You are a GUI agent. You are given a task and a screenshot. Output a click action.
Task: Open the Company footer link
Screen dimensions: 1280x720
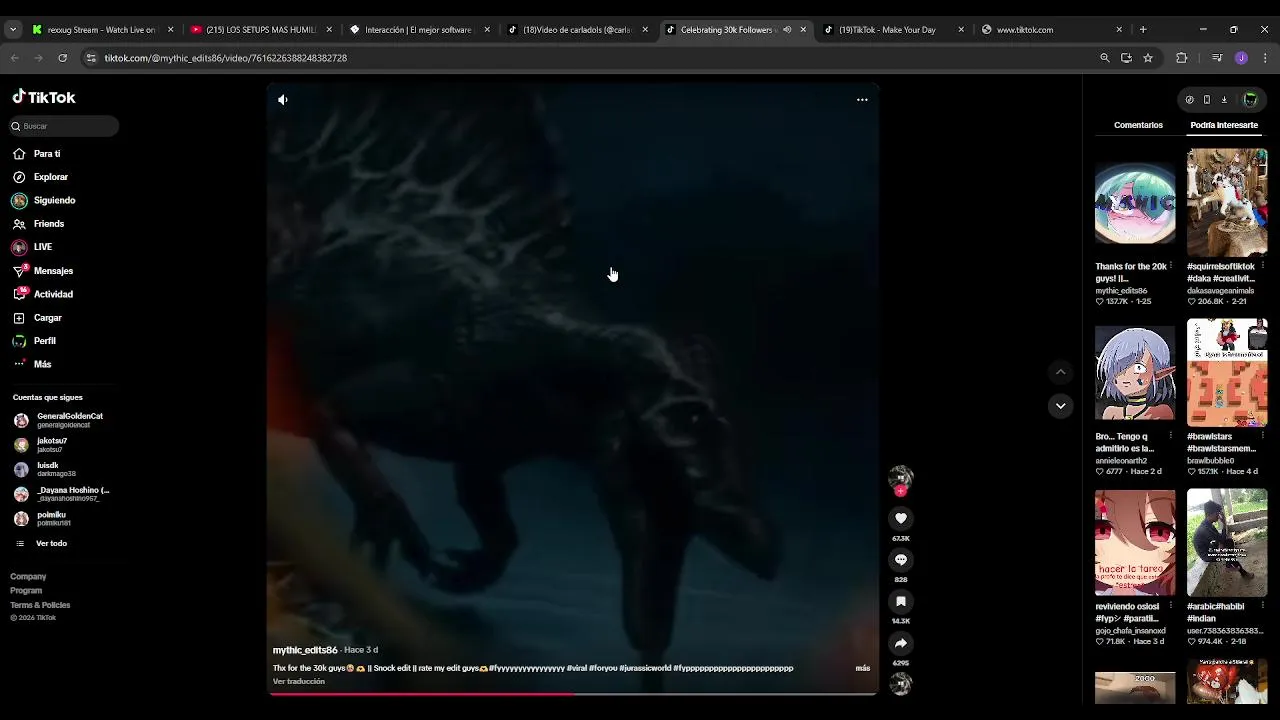[x=28, y=576]
